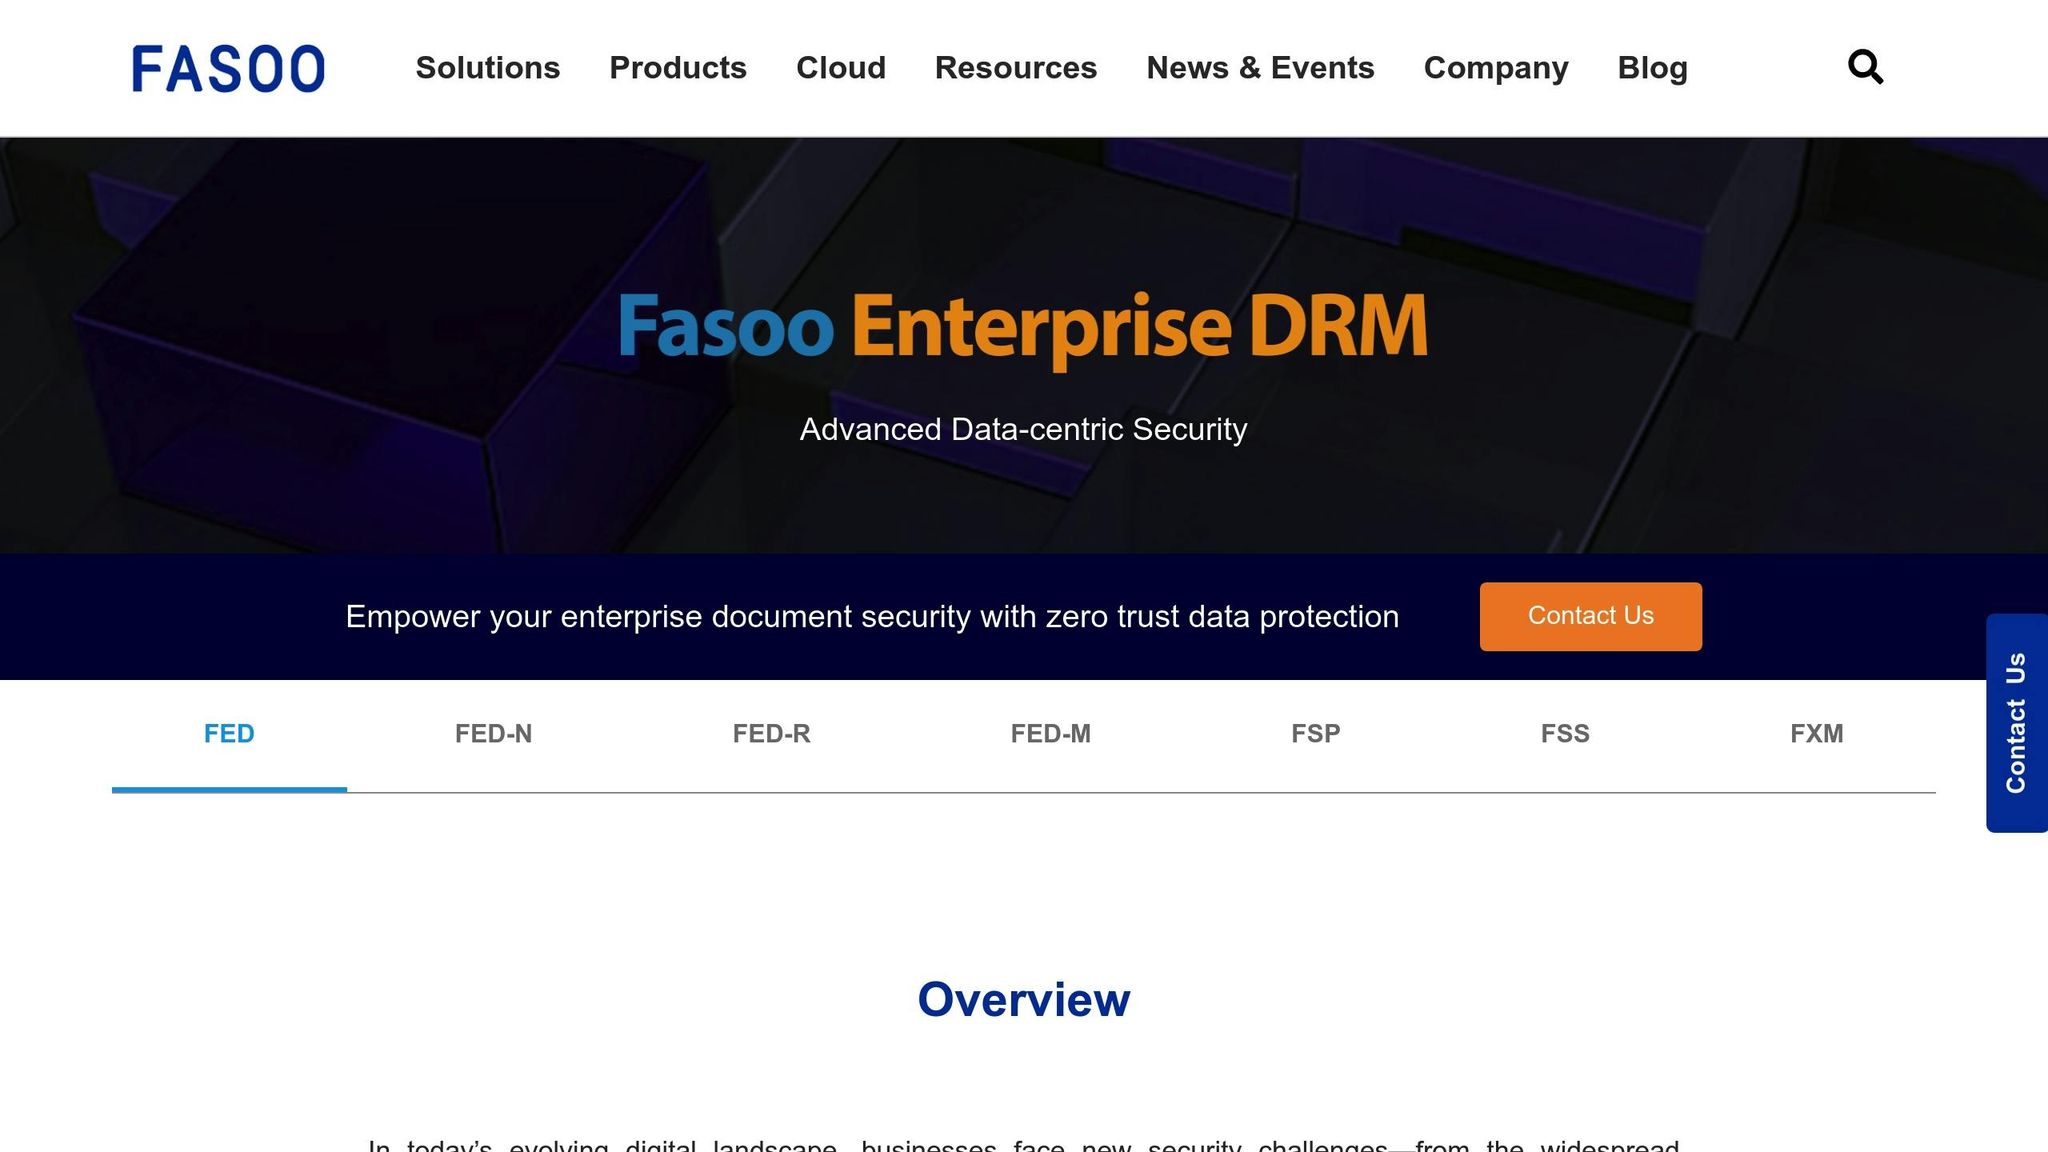Open the Resources menu

tap(1016, 68)
